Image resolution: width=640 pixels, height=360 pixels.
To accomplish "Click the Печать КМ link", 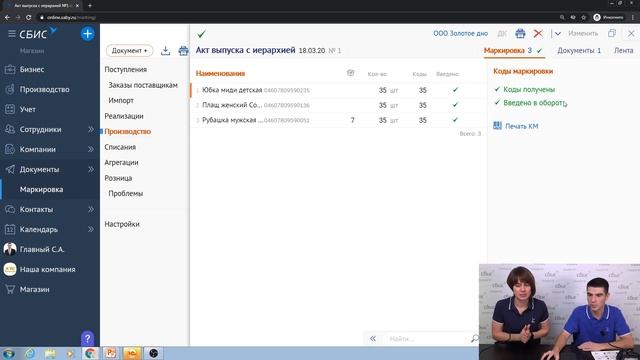I will coord(522,126).
